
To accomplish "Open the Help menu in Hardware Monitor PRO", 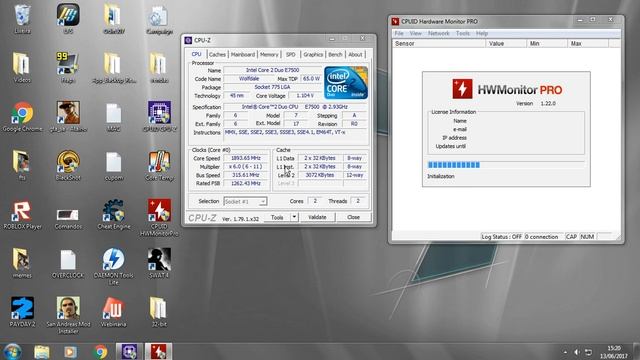I will click(x=482, y=33).
